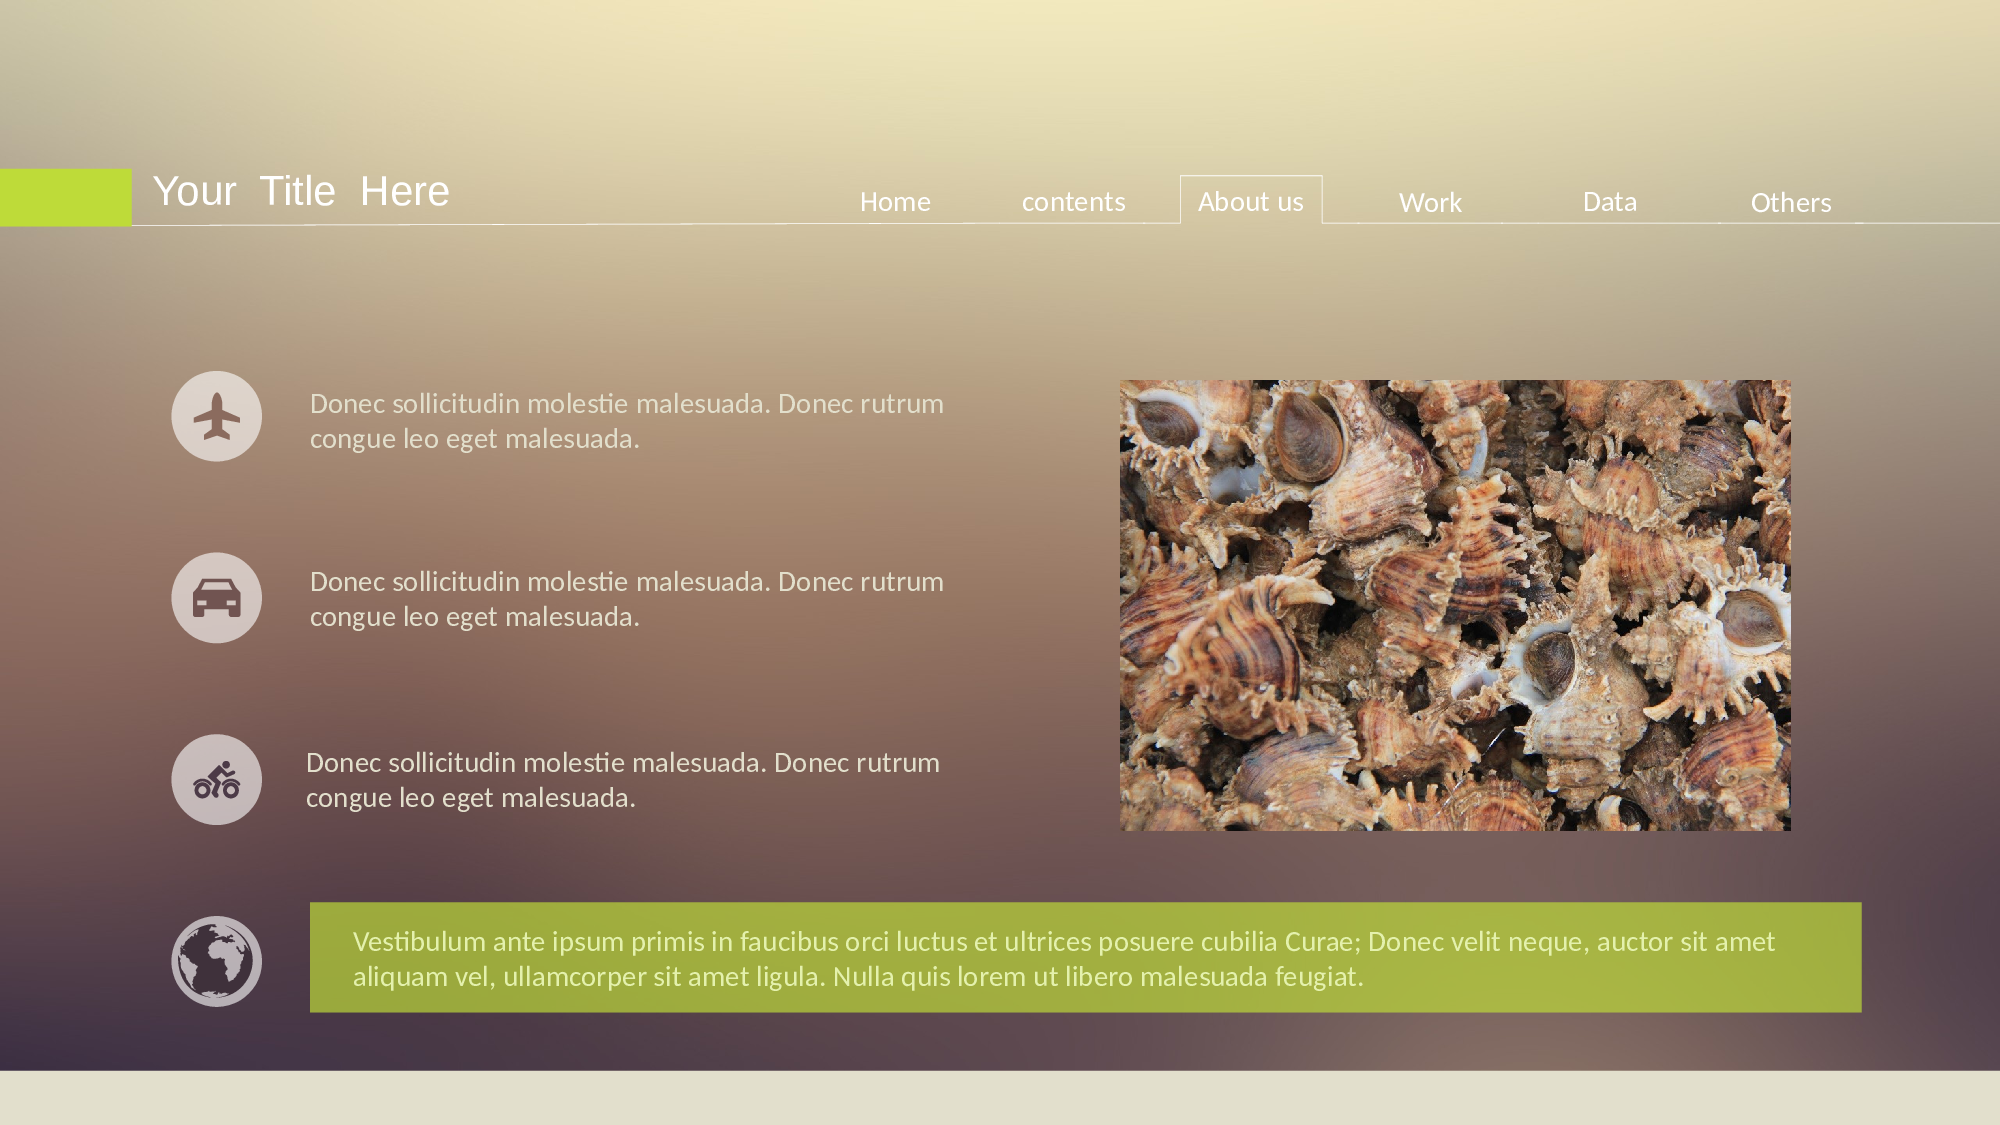2000x1125 pixels.
Task: Click the globe icon
Action: pos(216,961)
